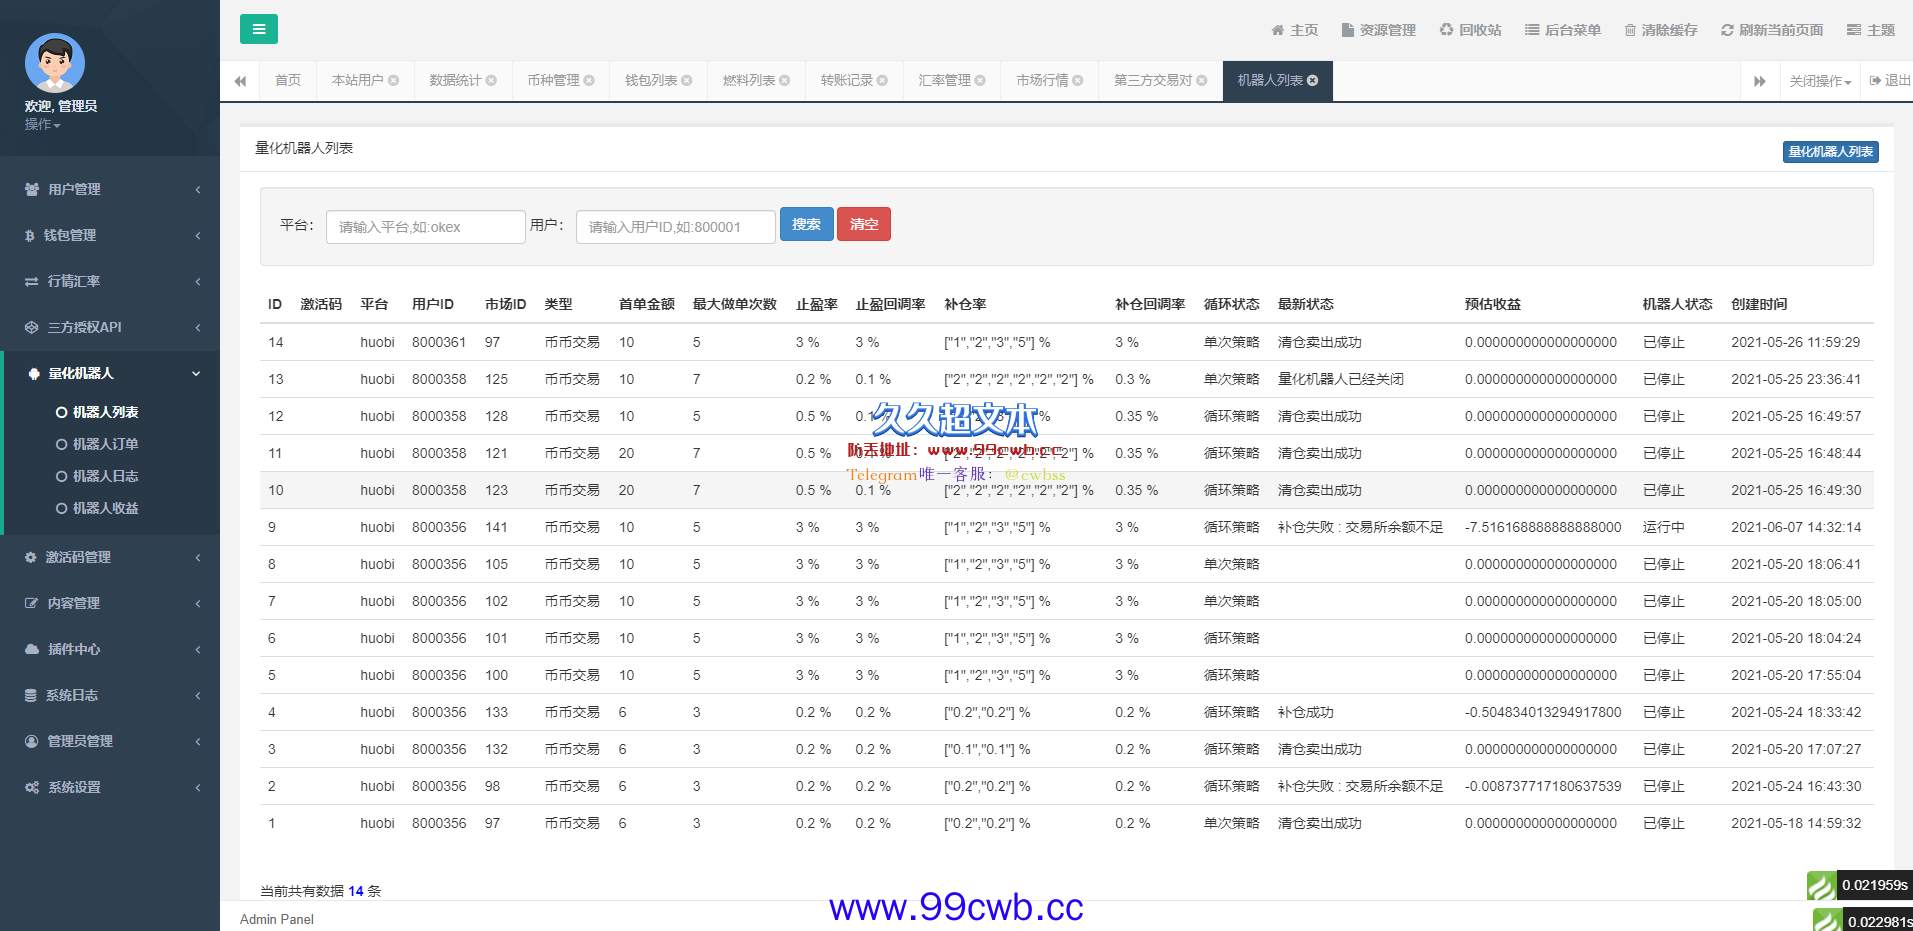Select 机器人订单 in sidebar submenu

[x=105, y=444]
